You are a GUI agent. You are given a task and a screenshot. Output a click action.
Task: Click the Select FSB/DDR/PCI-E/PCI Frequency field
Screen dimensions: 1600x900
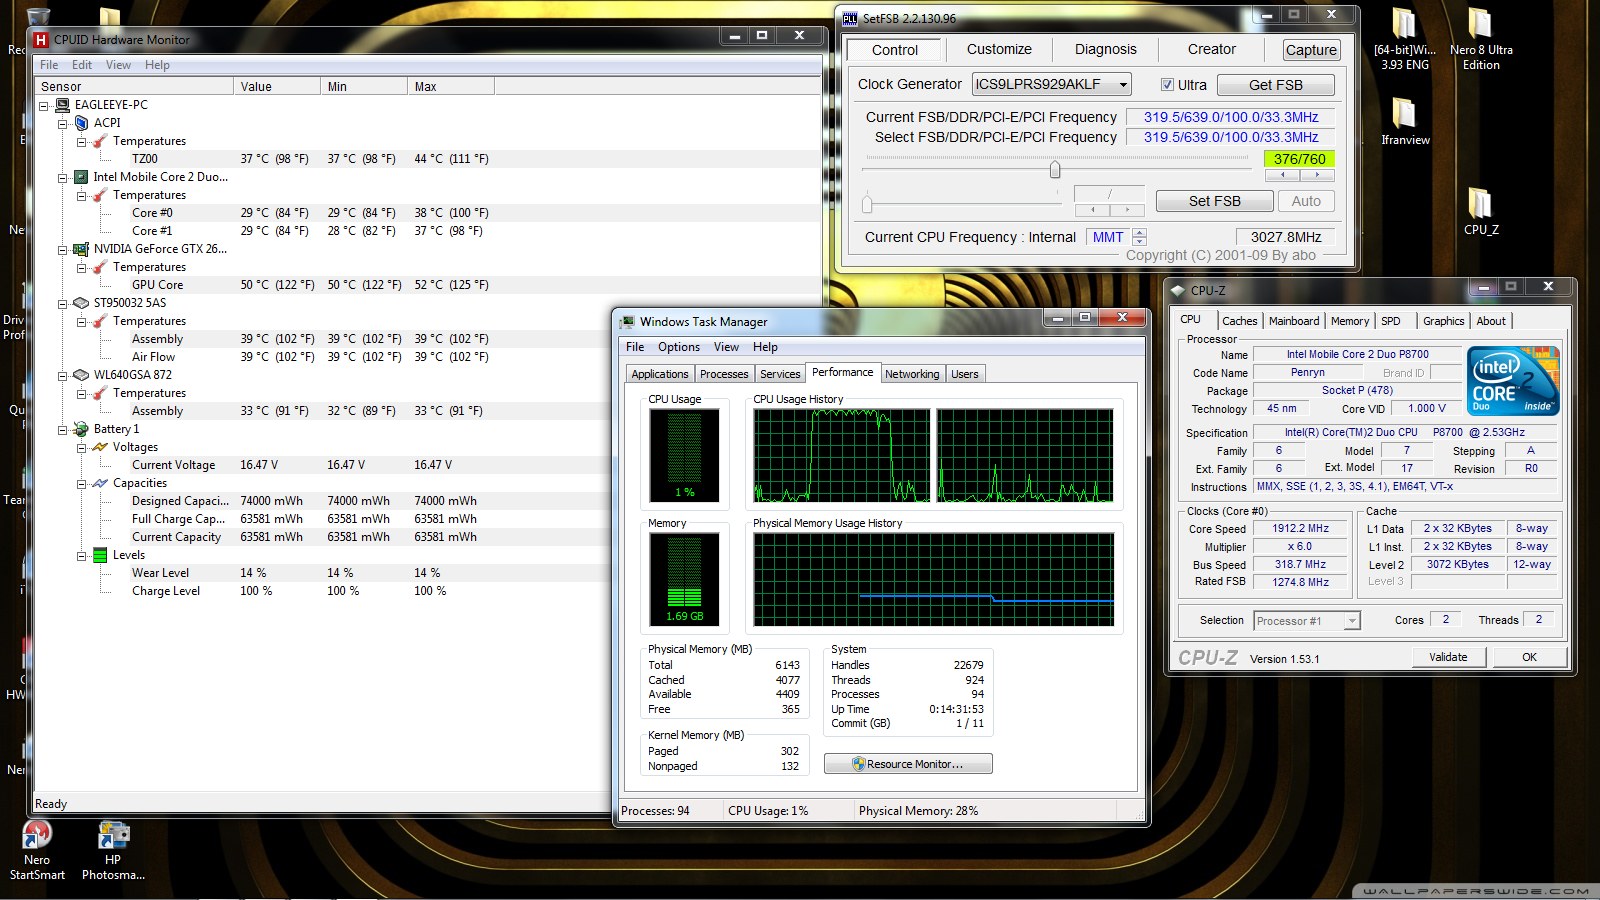point(1231,138)
